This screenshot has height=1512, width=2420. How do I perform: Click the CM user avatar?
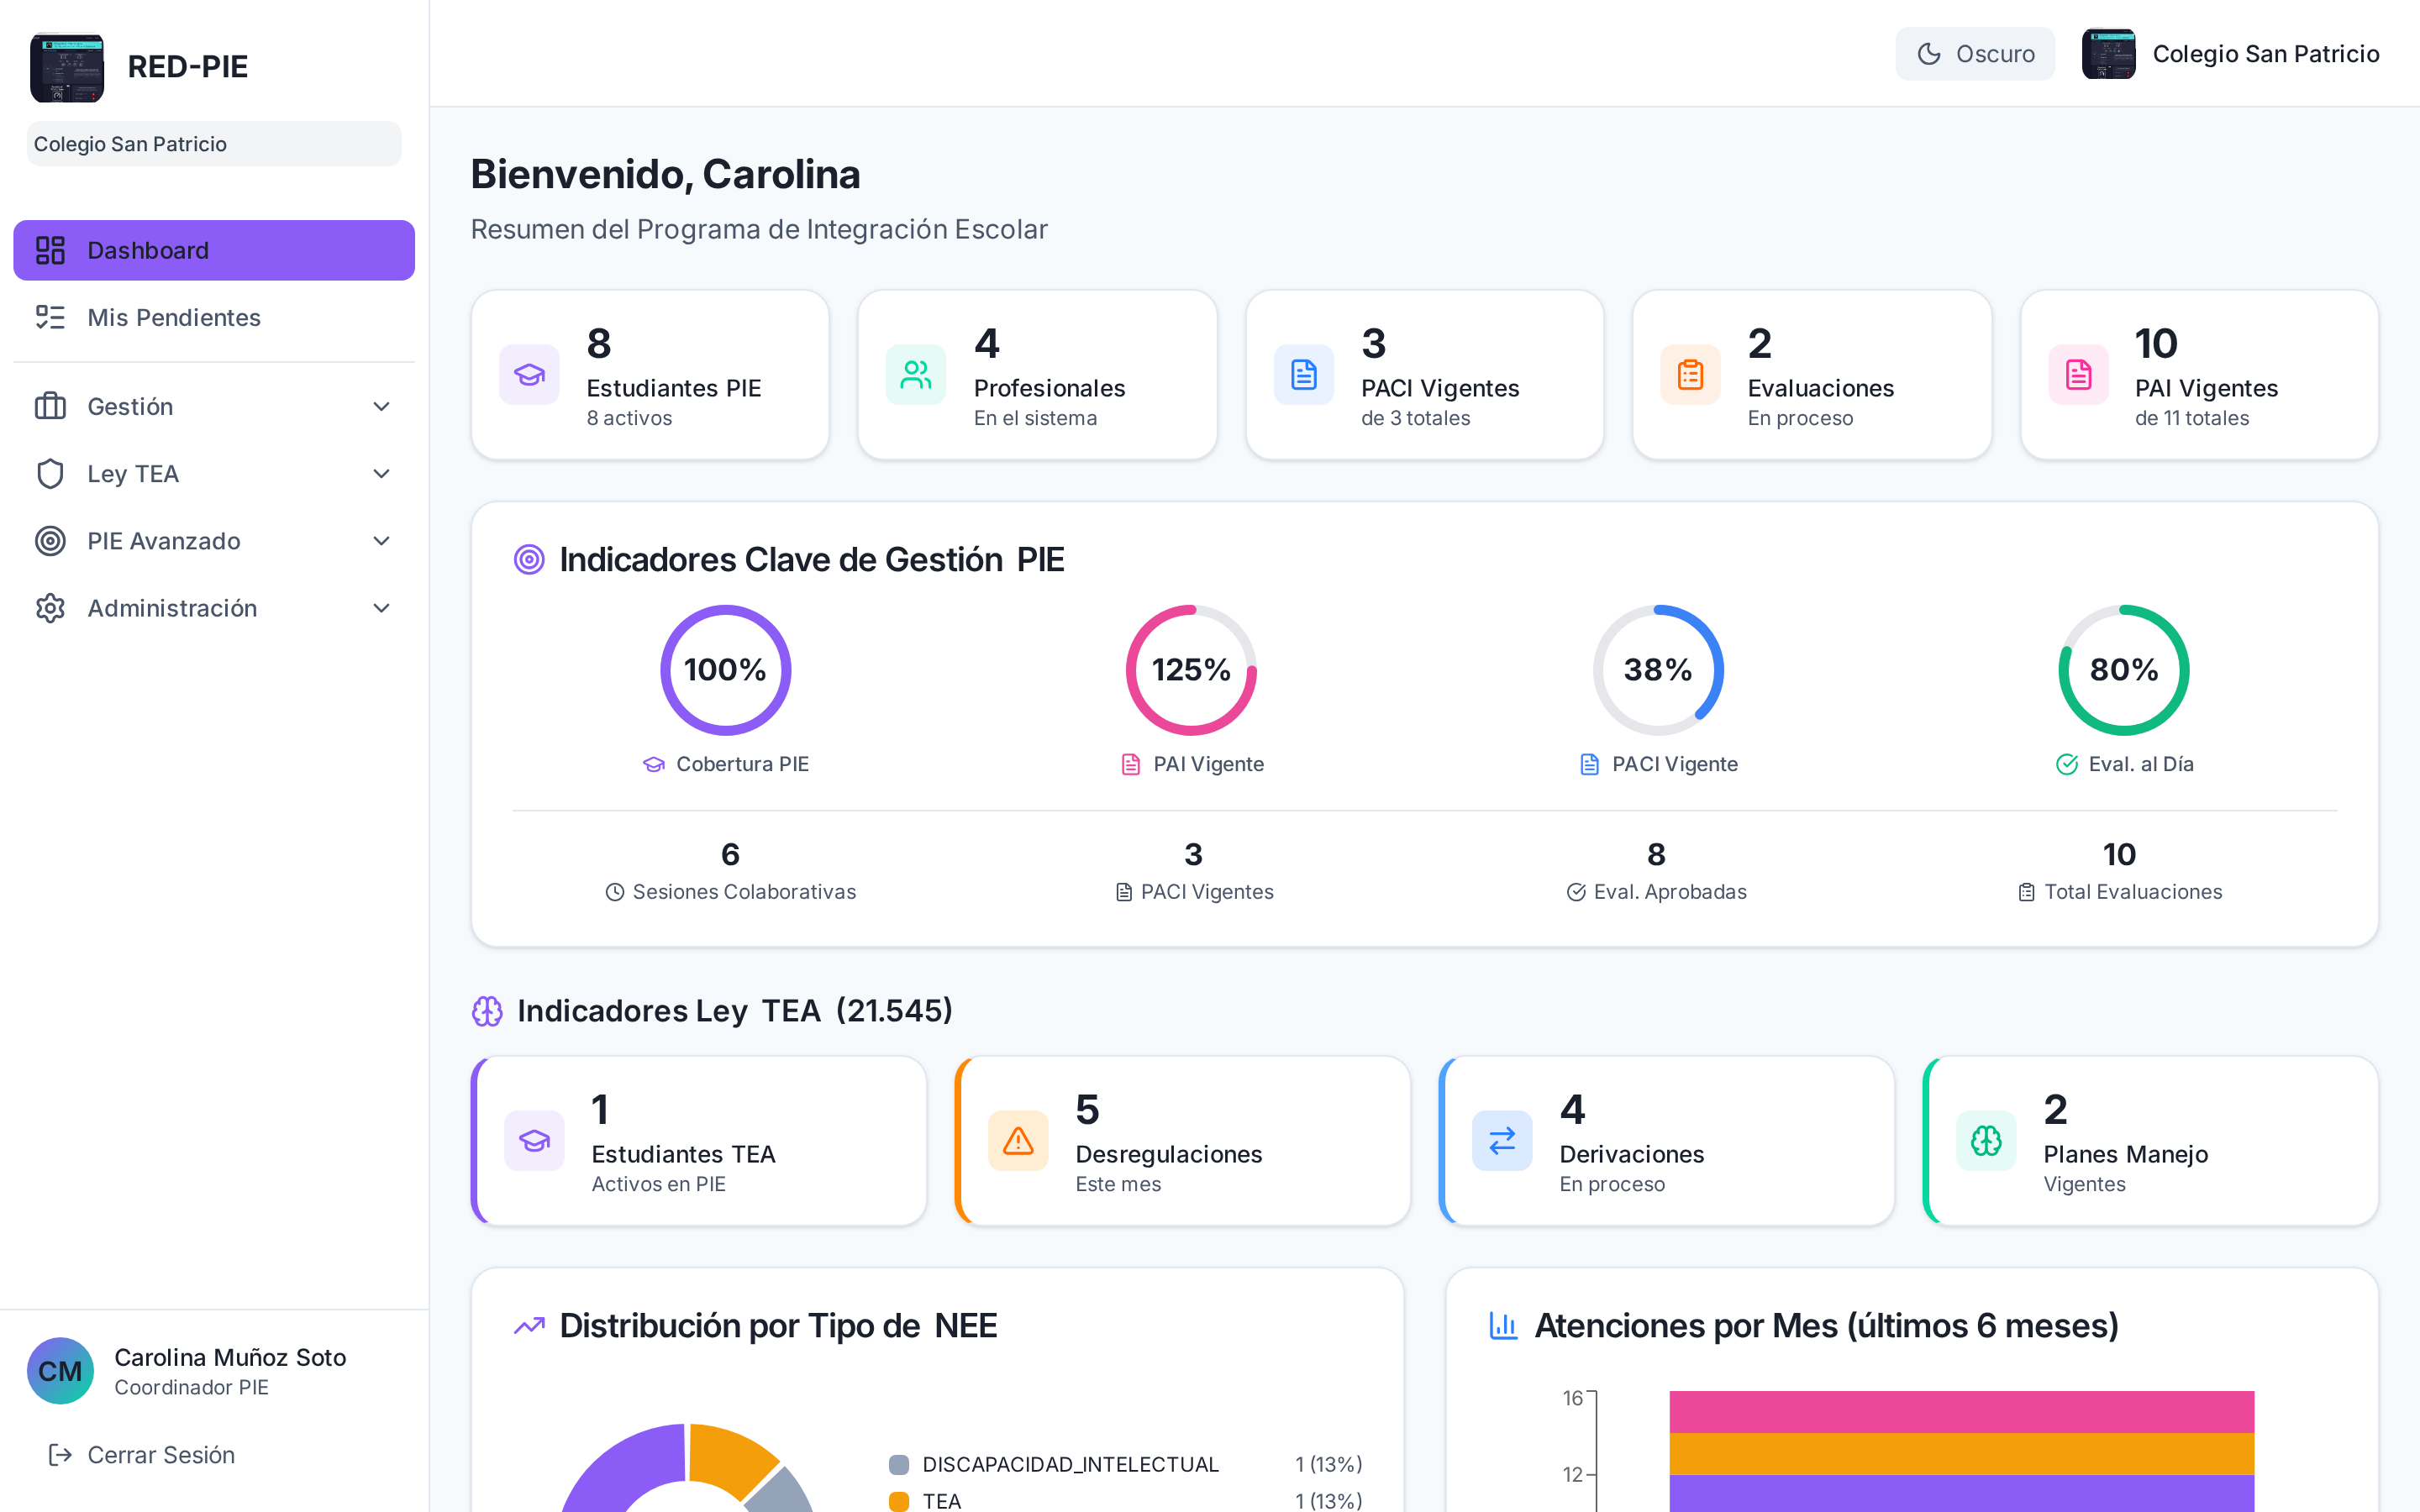point(60,1371)
